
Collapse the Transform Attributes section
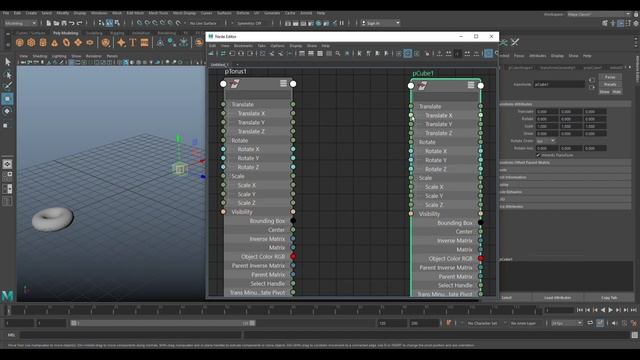(565, 104)
